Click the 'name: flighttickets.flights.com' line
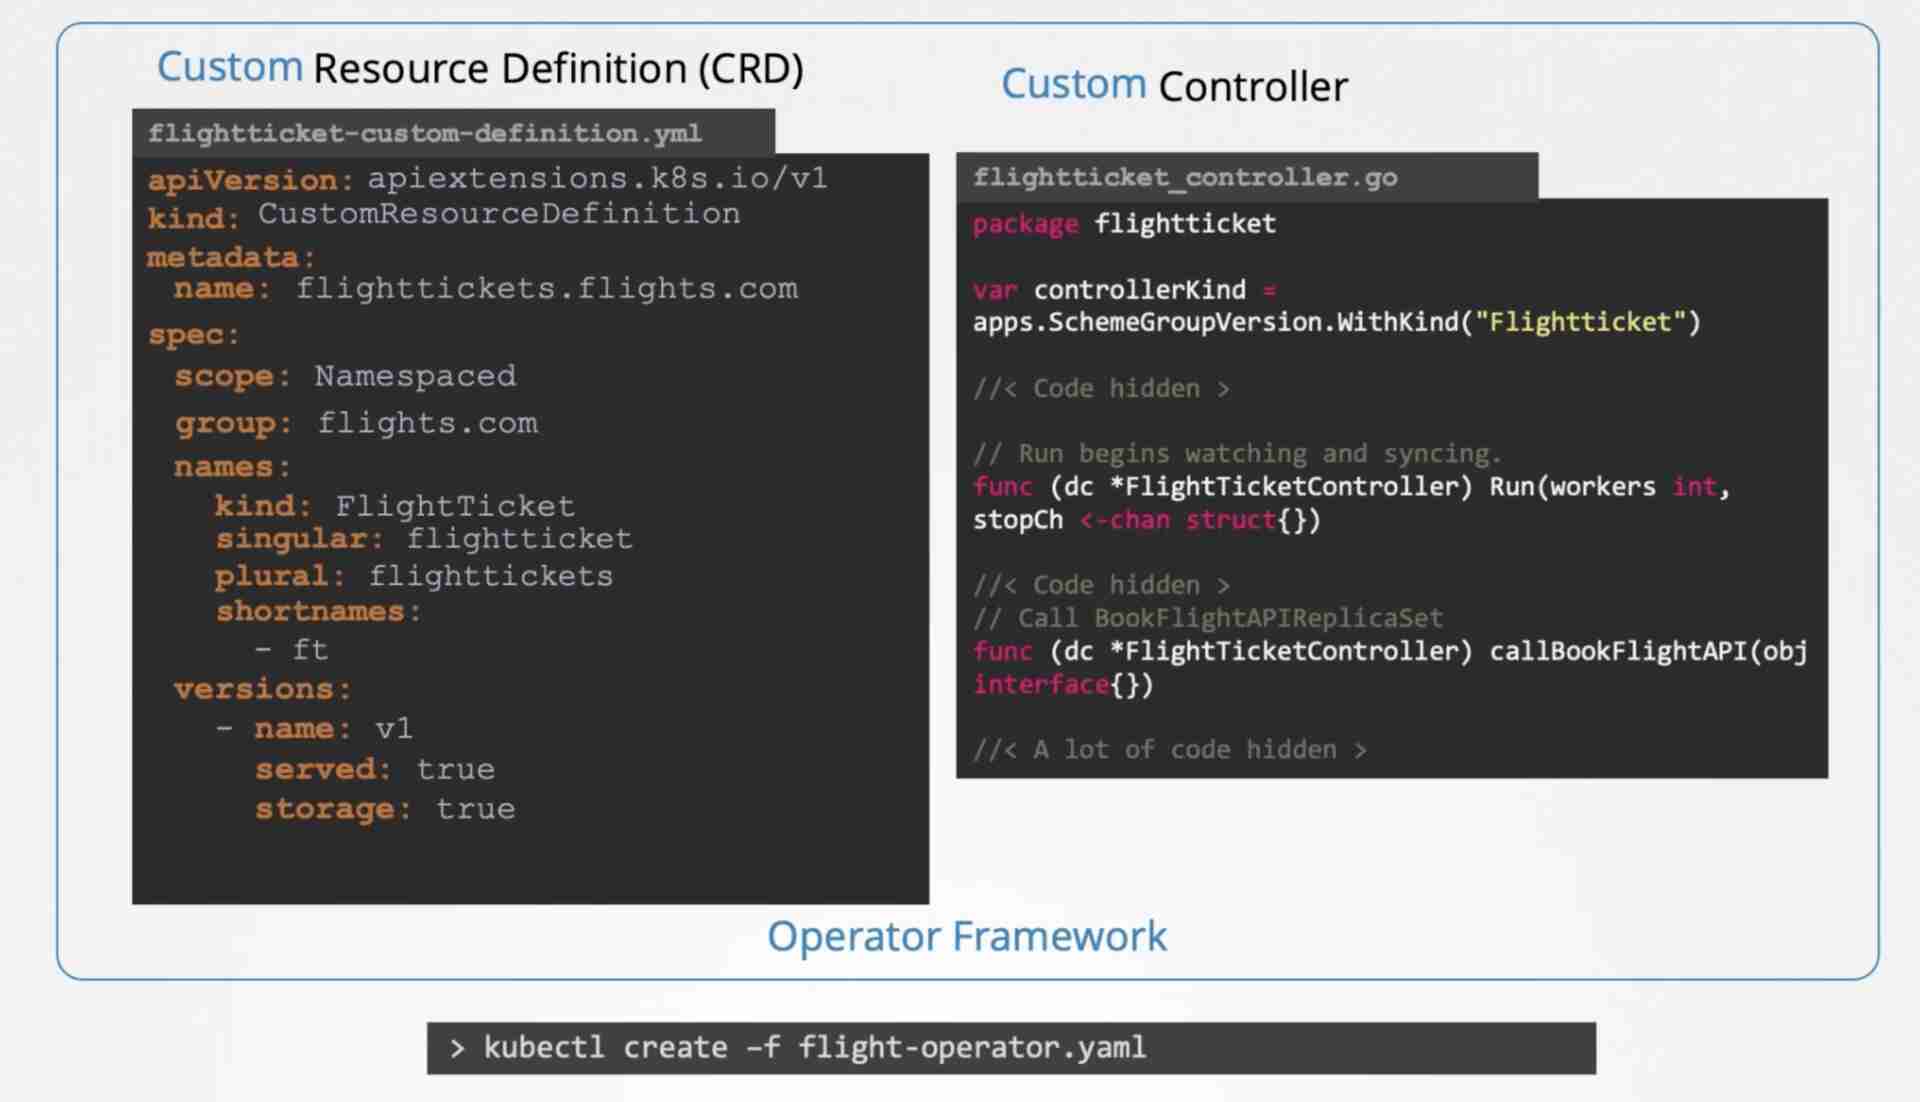 (486, 289)
